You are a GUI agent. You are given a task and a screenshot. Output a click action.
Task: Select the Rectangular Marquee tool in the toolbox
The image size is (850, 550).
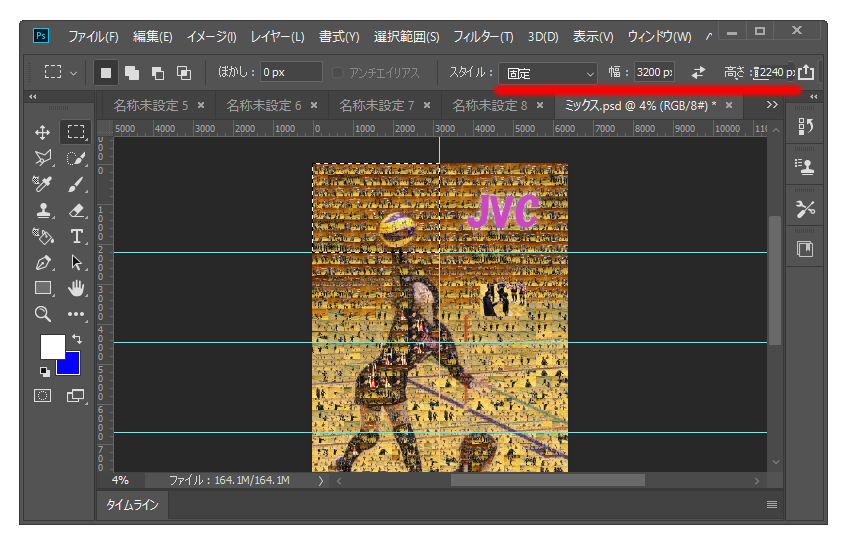tap(76, 132)
